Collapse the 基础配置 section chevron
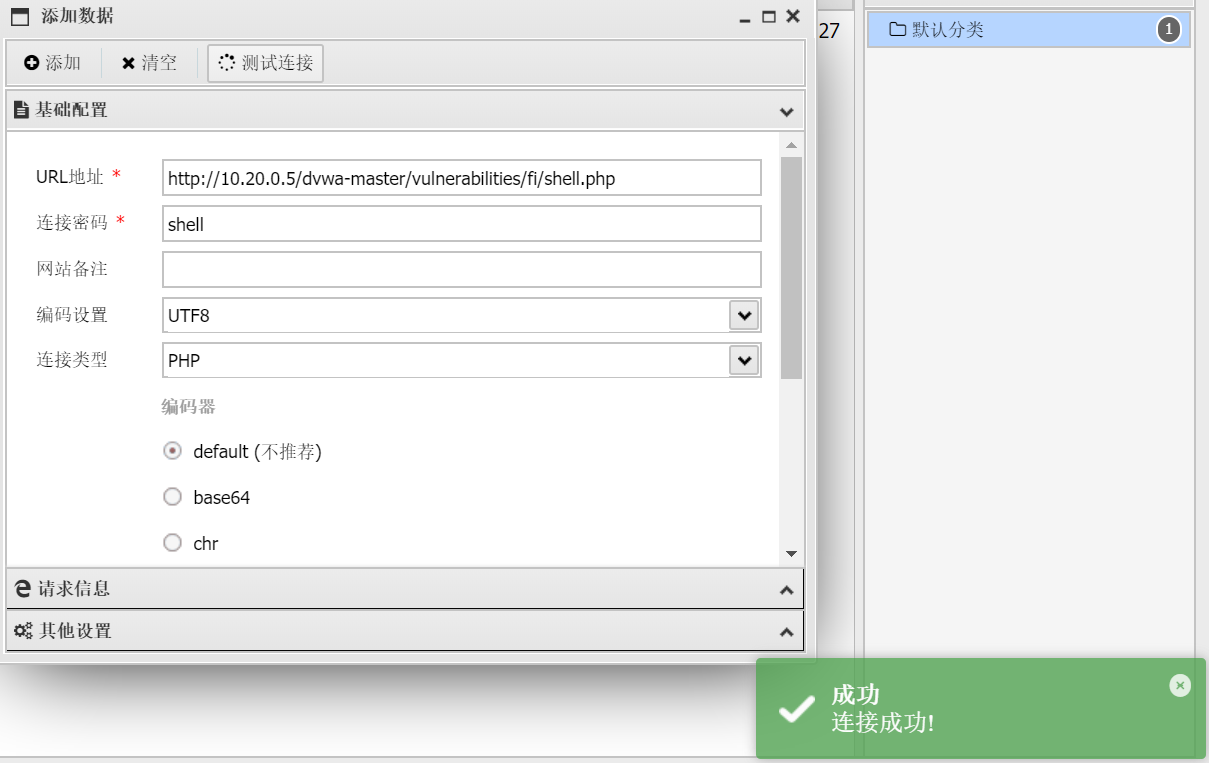The width and height of the screenshot is (1209, 763). pos(786,110)
